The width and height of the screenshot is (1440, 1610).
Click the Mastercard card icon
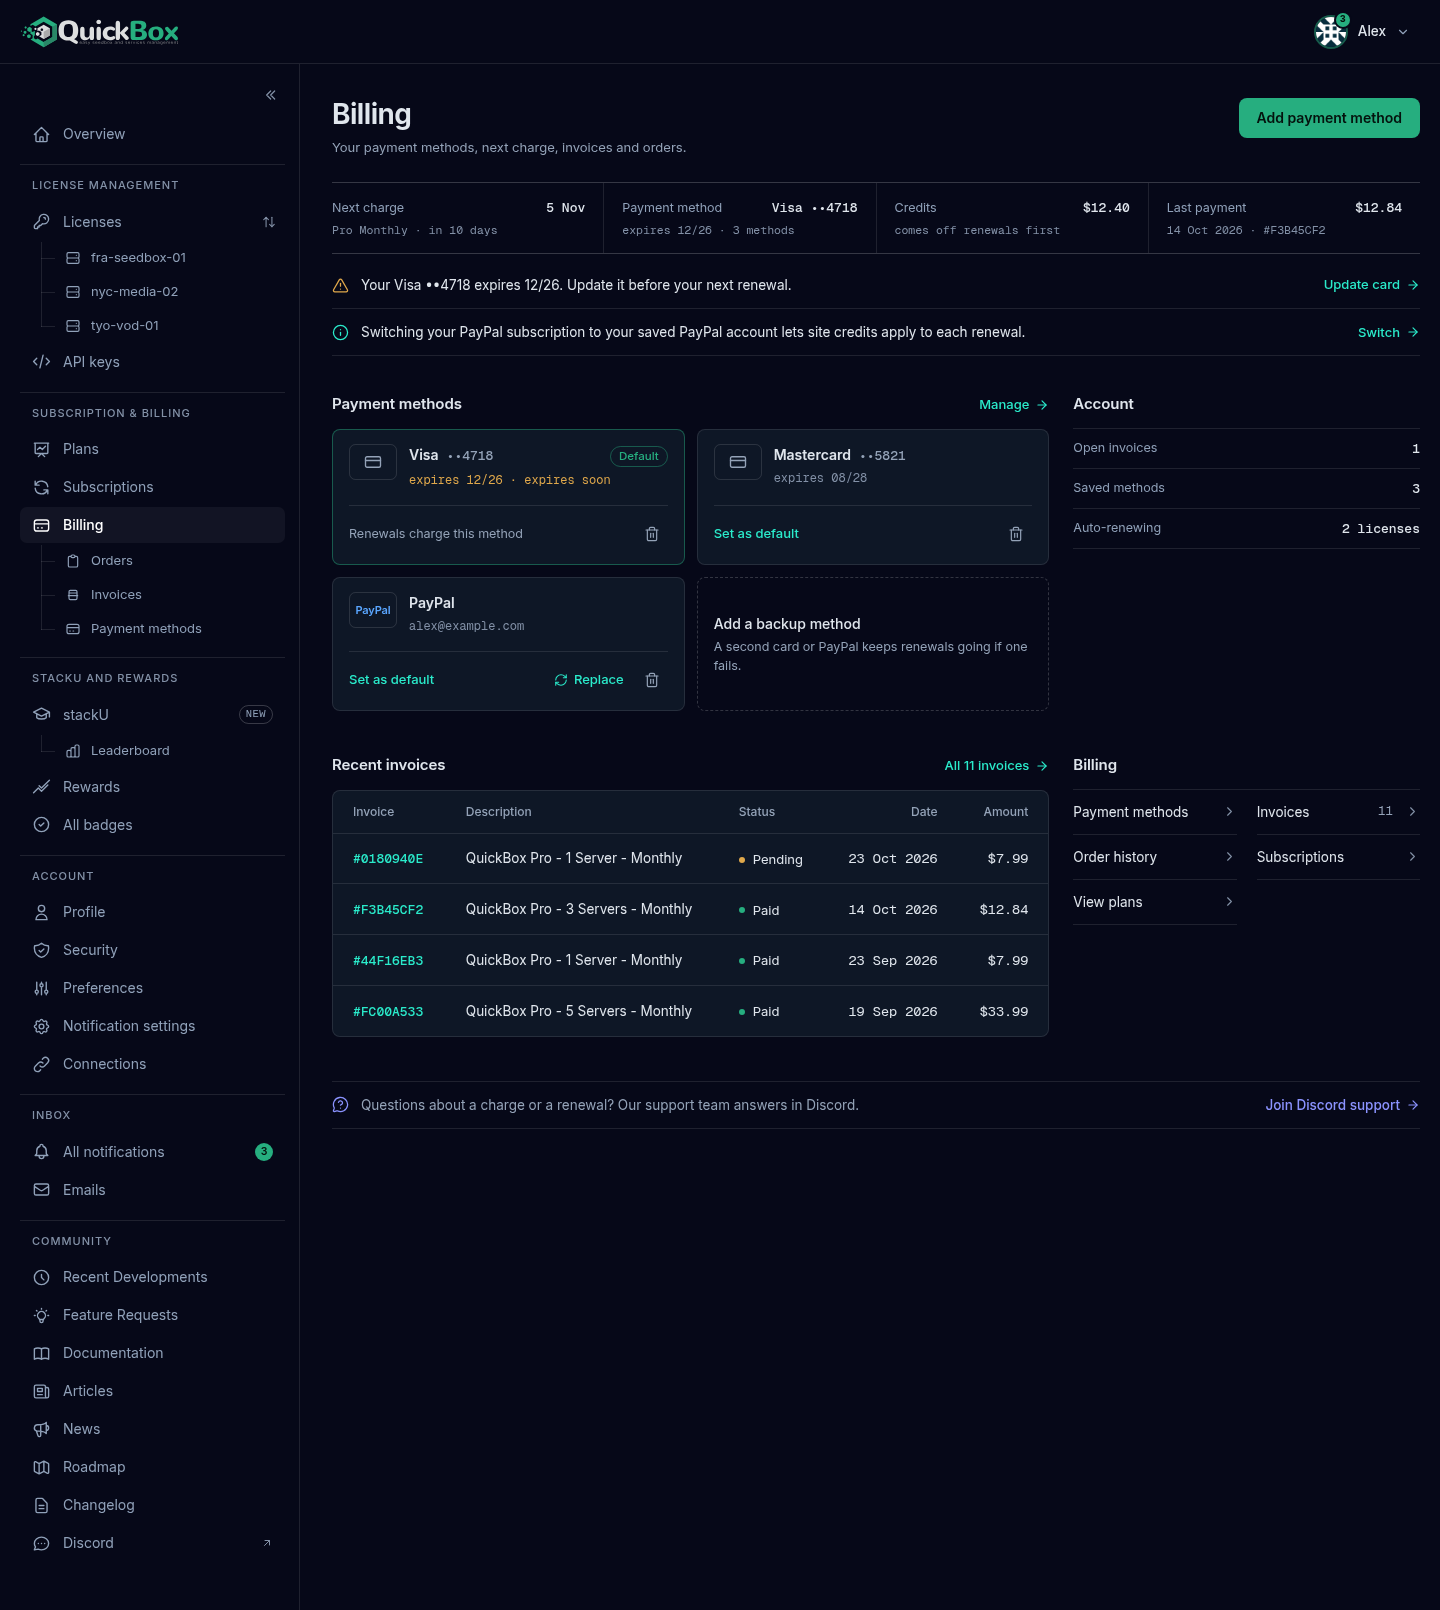(x=738, y=462)
